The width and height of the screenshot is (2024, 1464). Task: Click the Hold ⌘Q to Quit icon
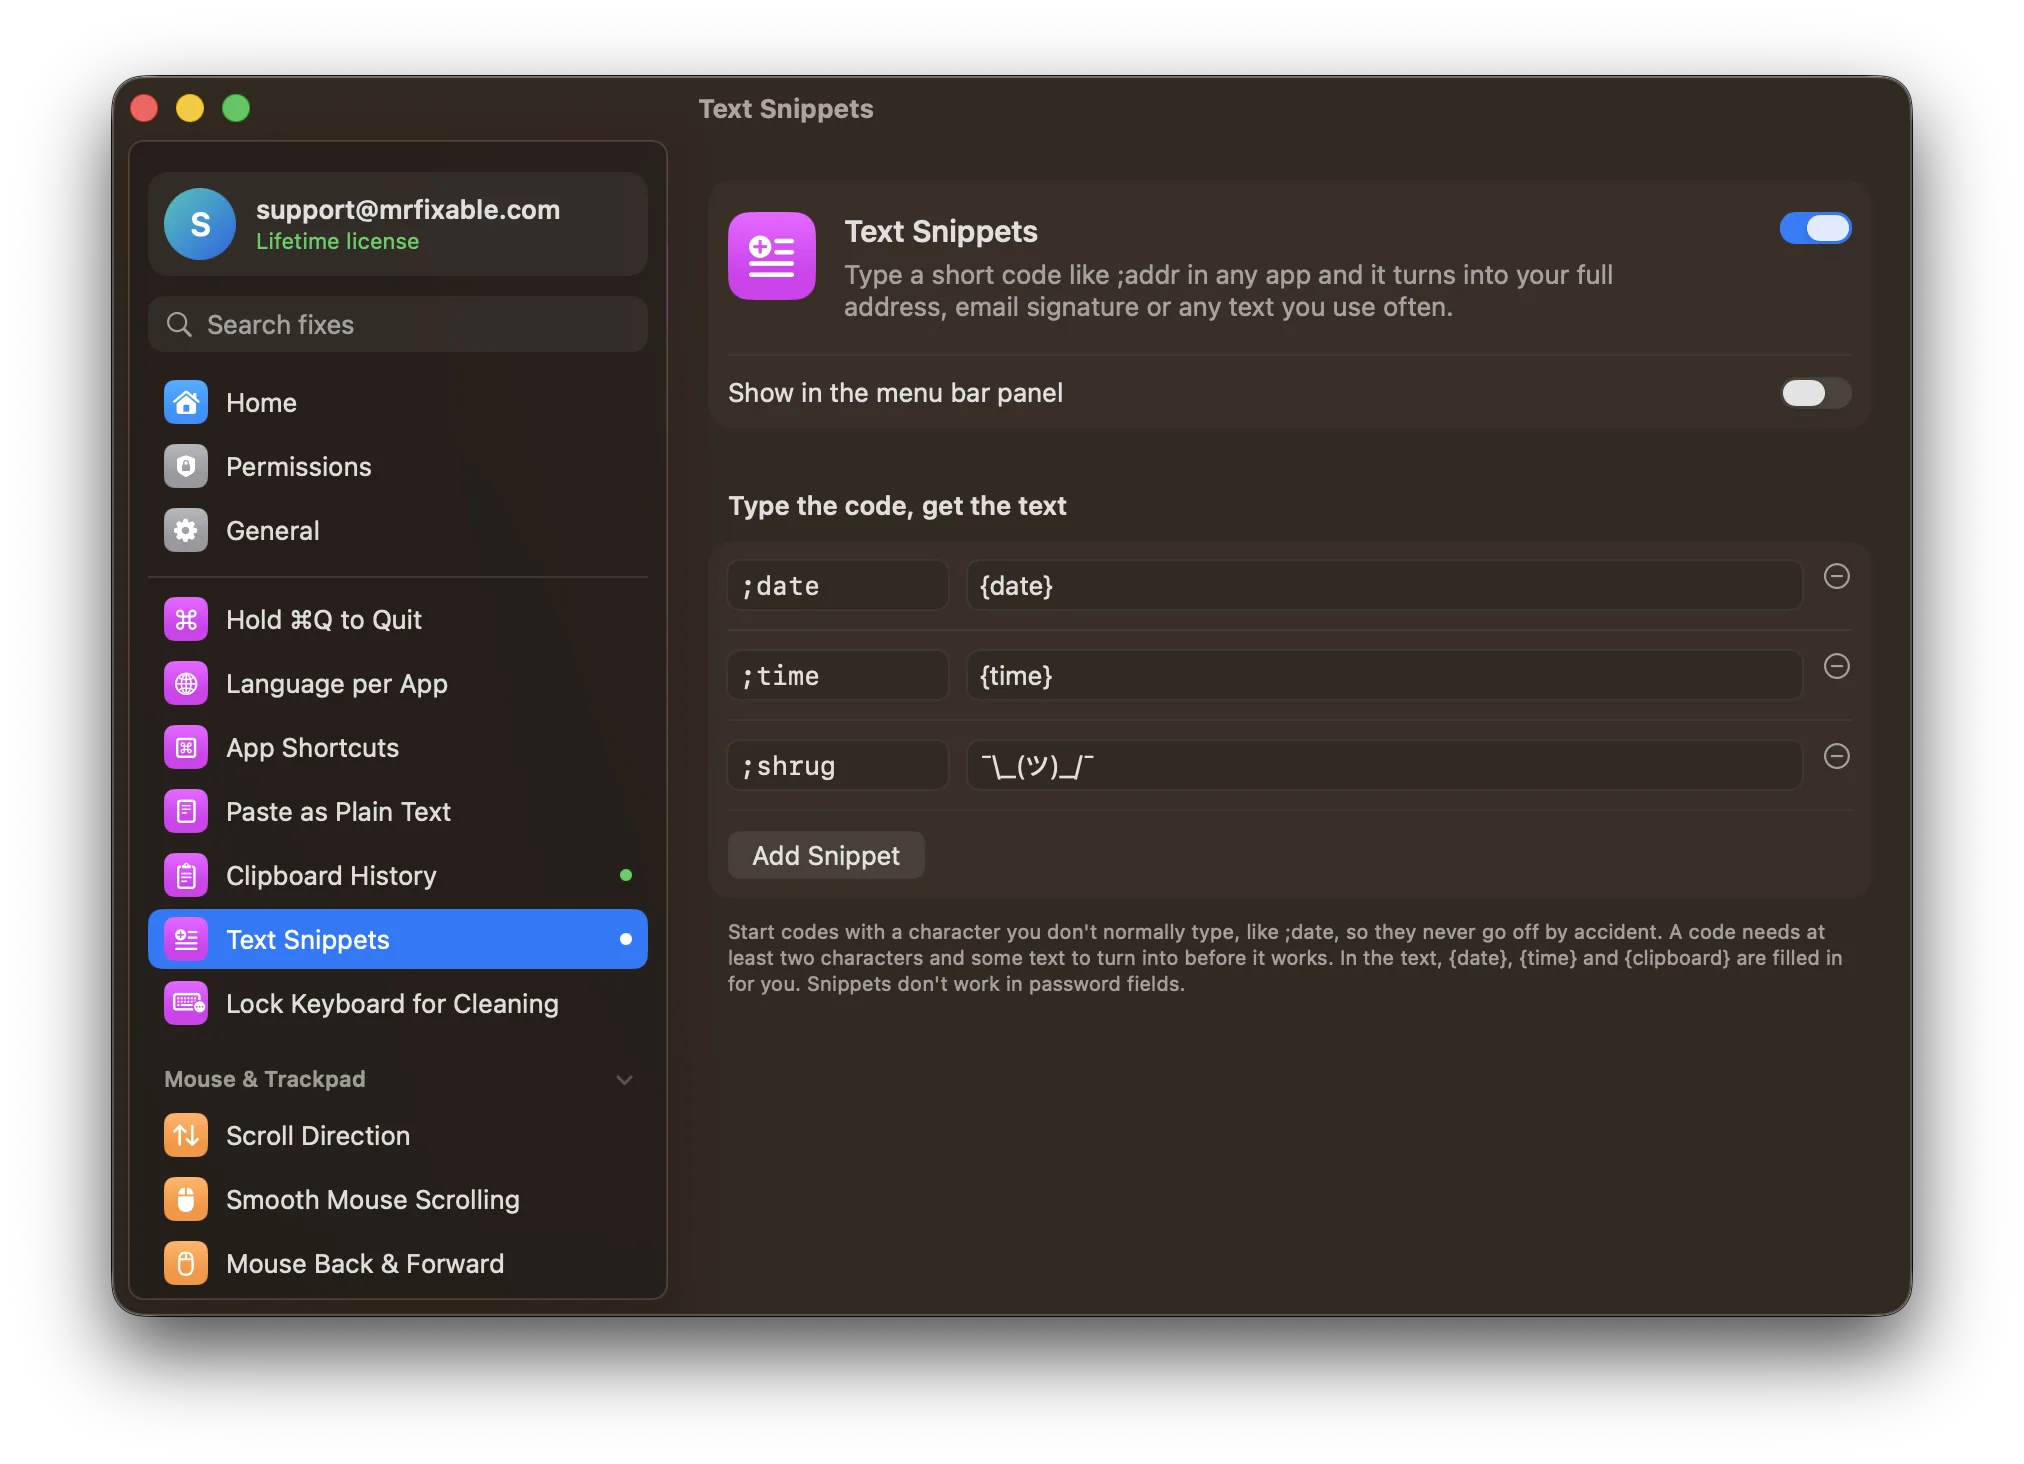(186, 619)
